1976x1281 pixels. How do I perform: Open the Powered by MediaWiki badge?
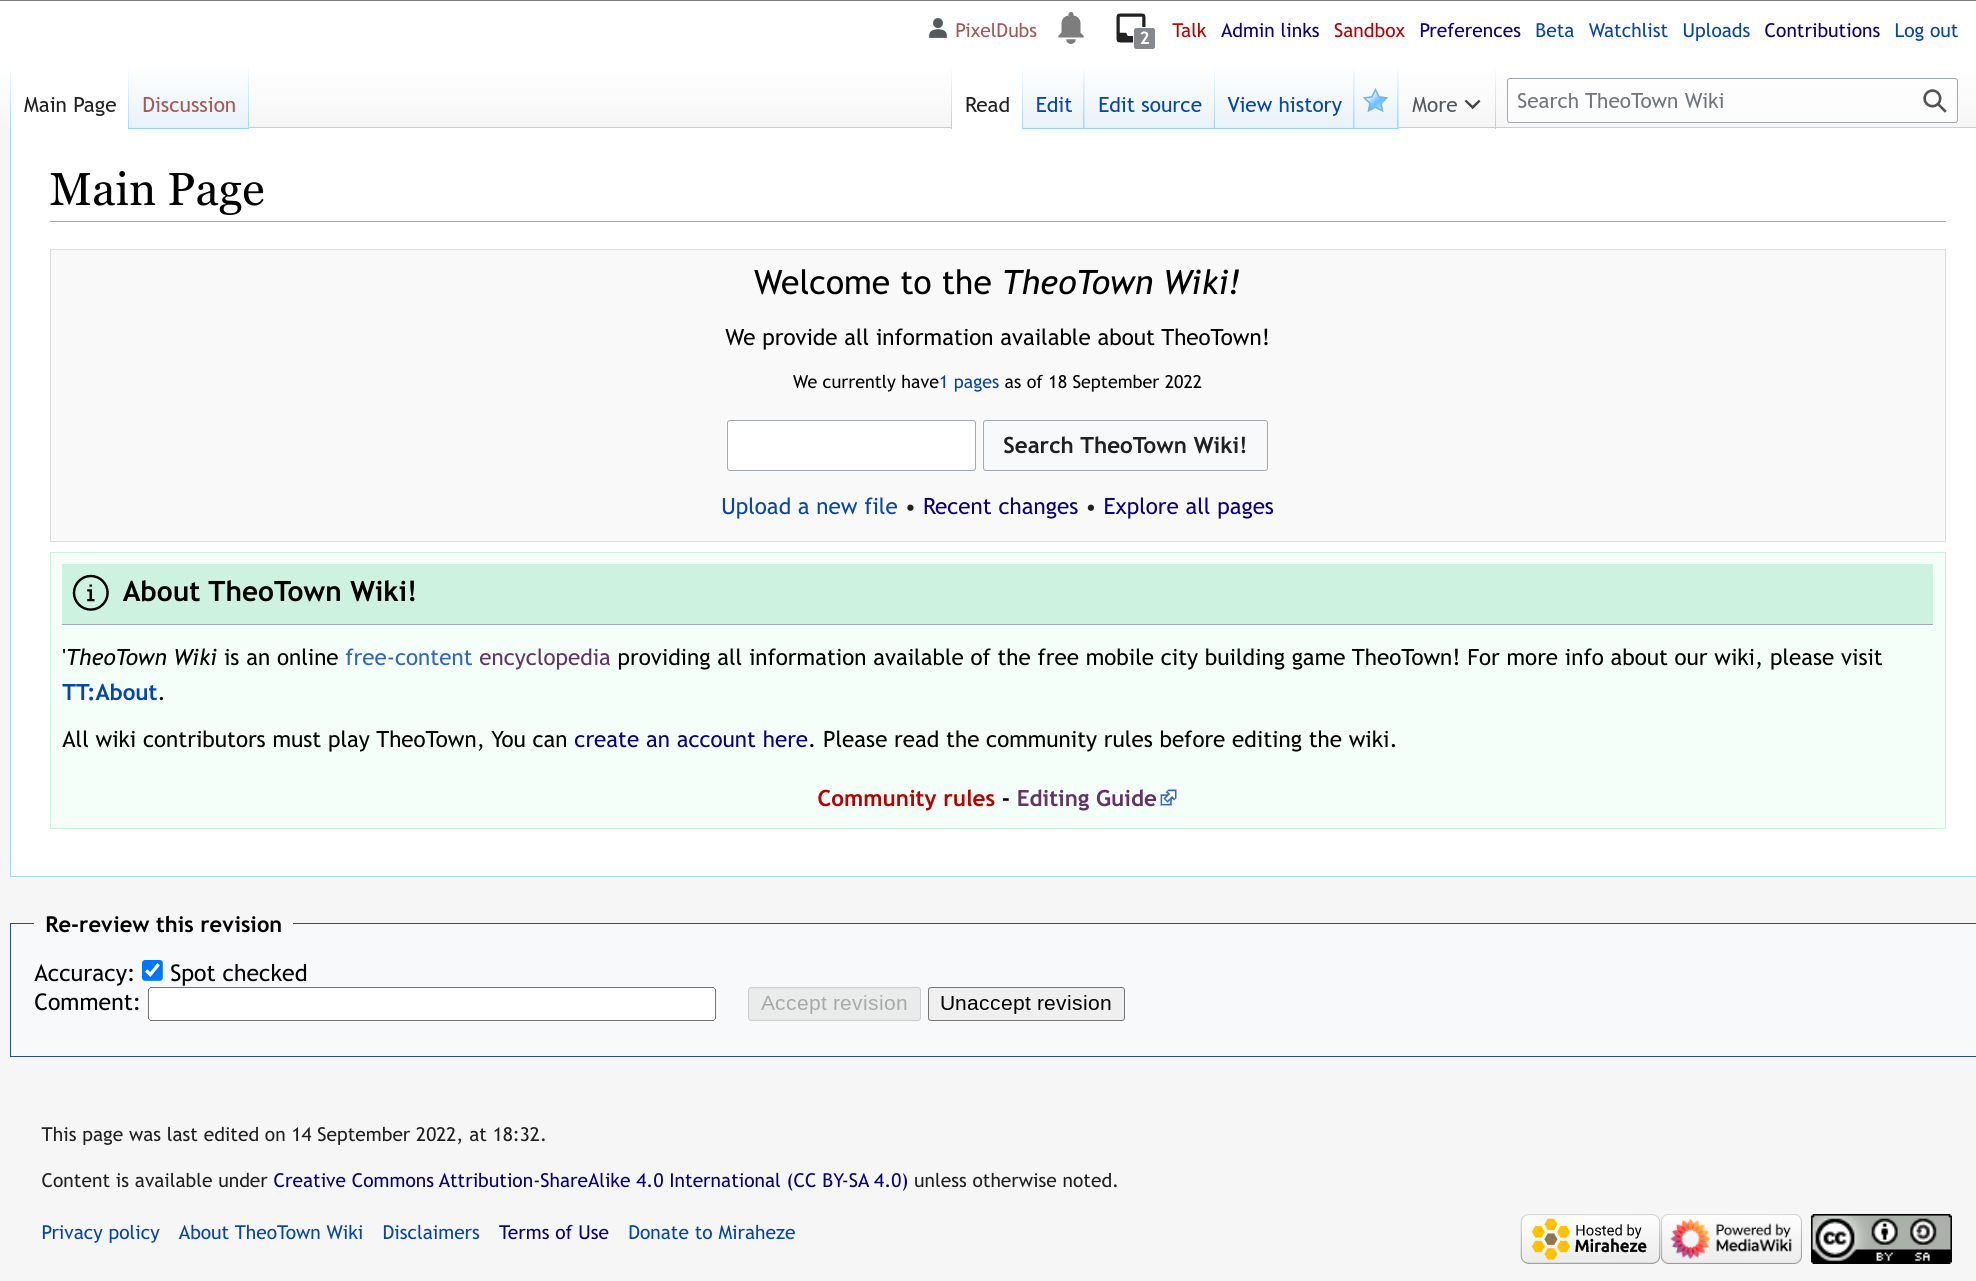click(1731, 1239)
